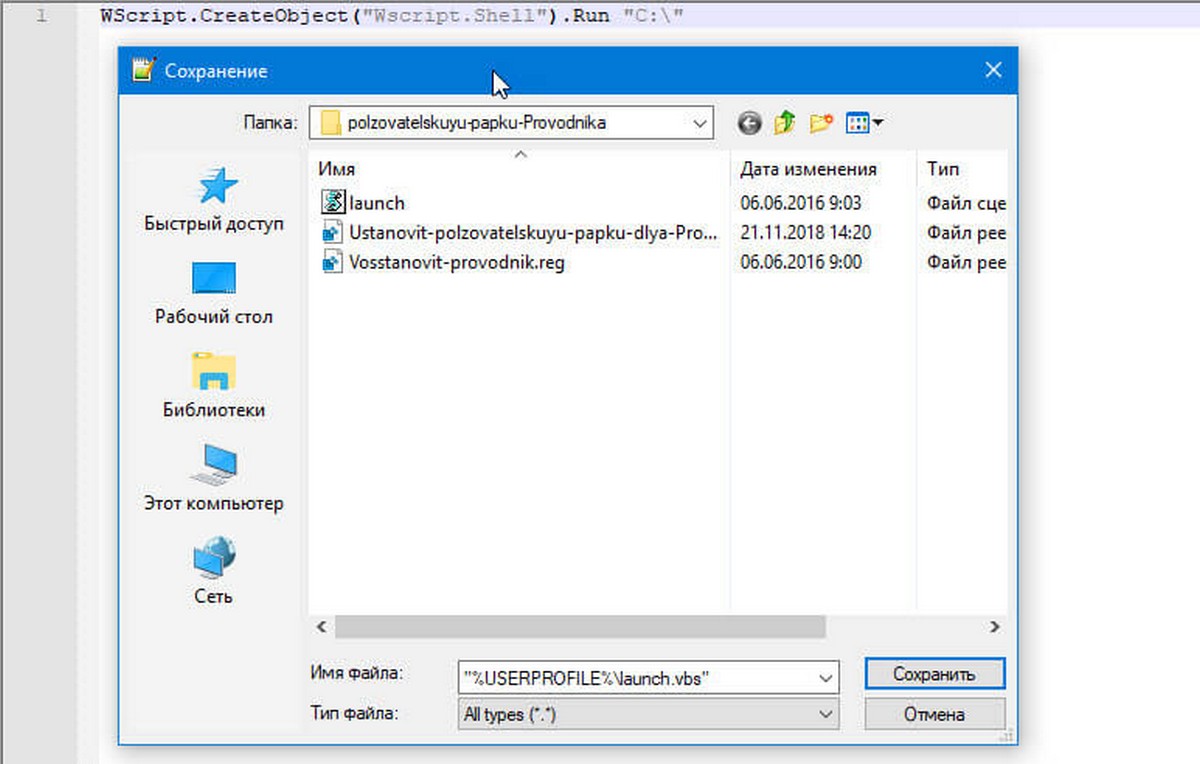Open the view menu icon dropdown
Image resolution: width=1200 pixels, height=764 pixels.
point(864,123)
